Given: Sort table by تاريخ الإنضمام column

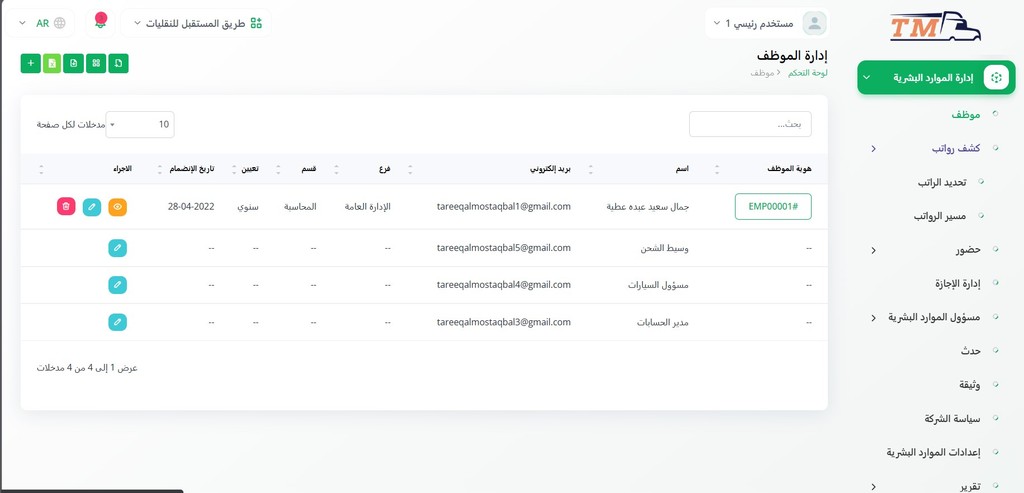Looking at the screenshot, I should [x=192, y=169].
